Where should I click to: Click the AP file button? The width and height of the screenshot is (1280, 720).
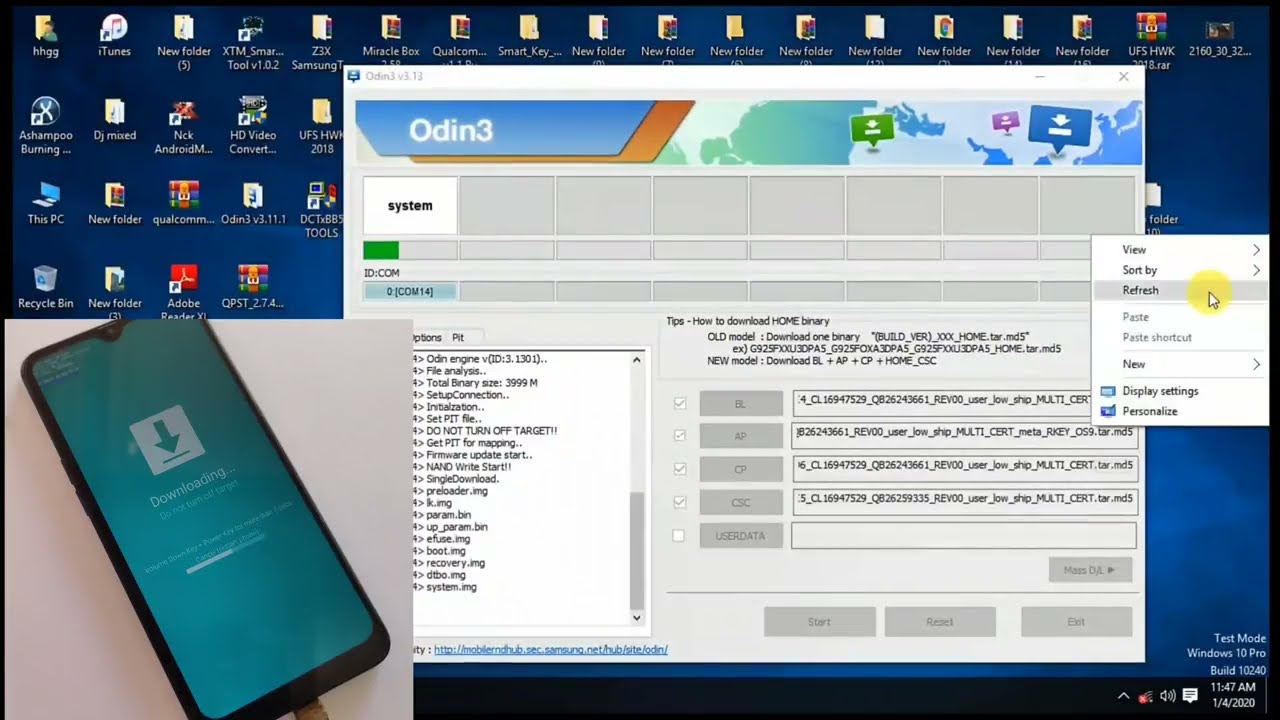click(741, 436)
